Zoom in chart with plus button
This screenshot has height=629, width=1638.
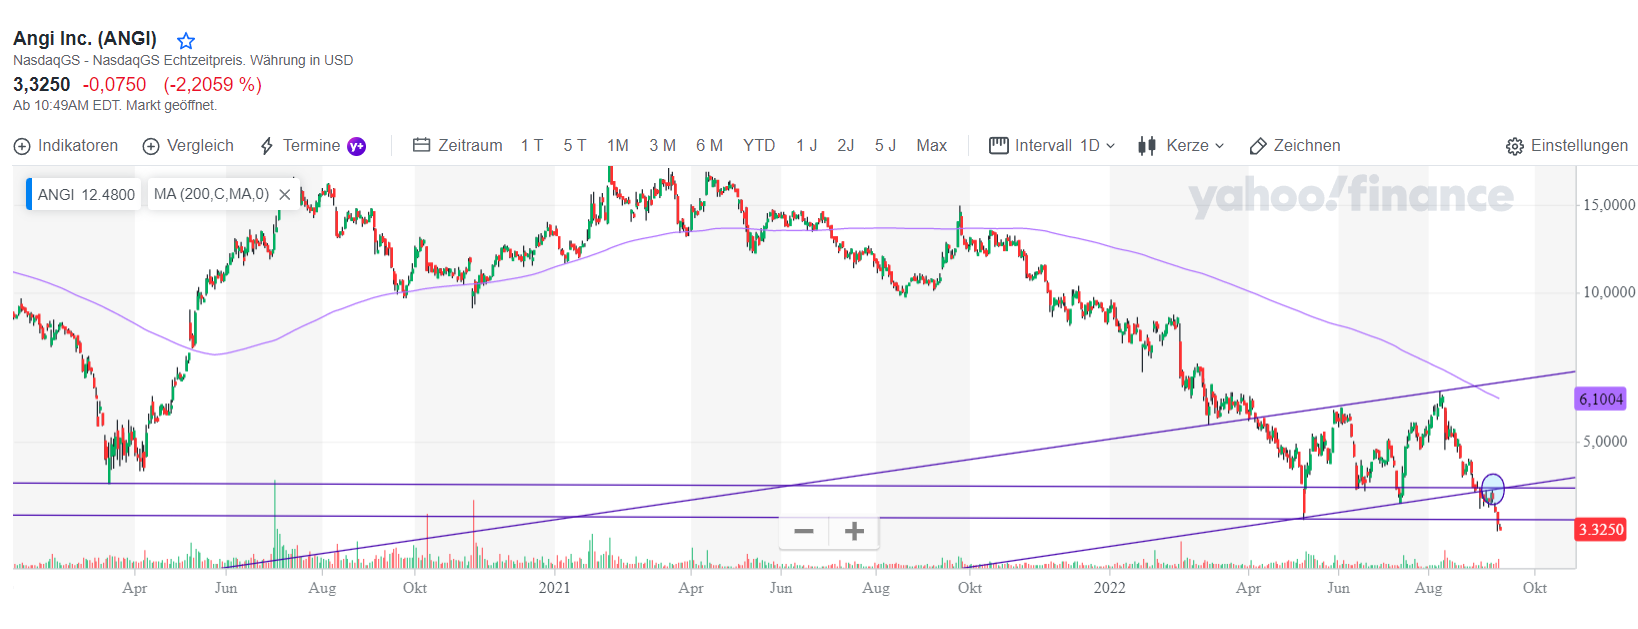854,531
